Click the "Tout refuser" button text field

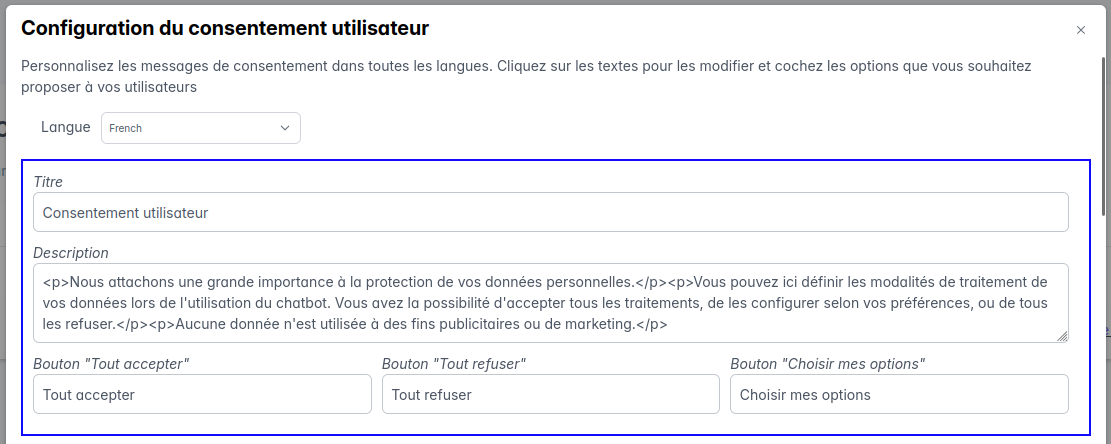click(550, 394)
